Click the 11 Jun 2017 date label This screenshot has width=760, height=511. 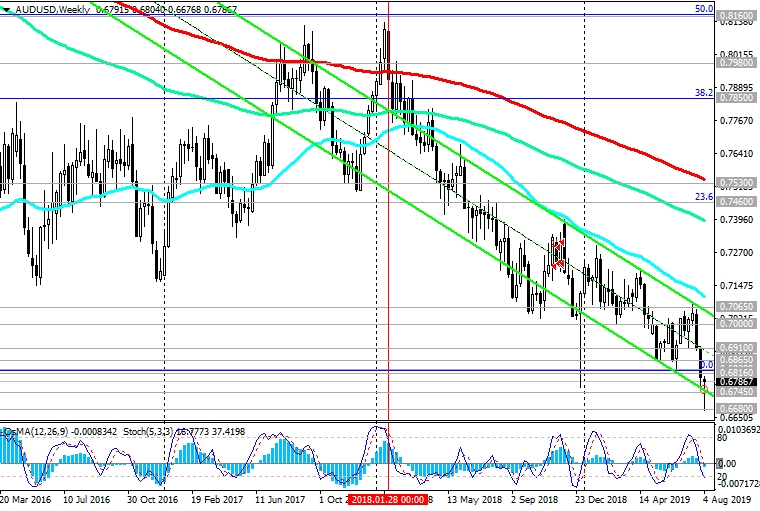tap(280, 499)
